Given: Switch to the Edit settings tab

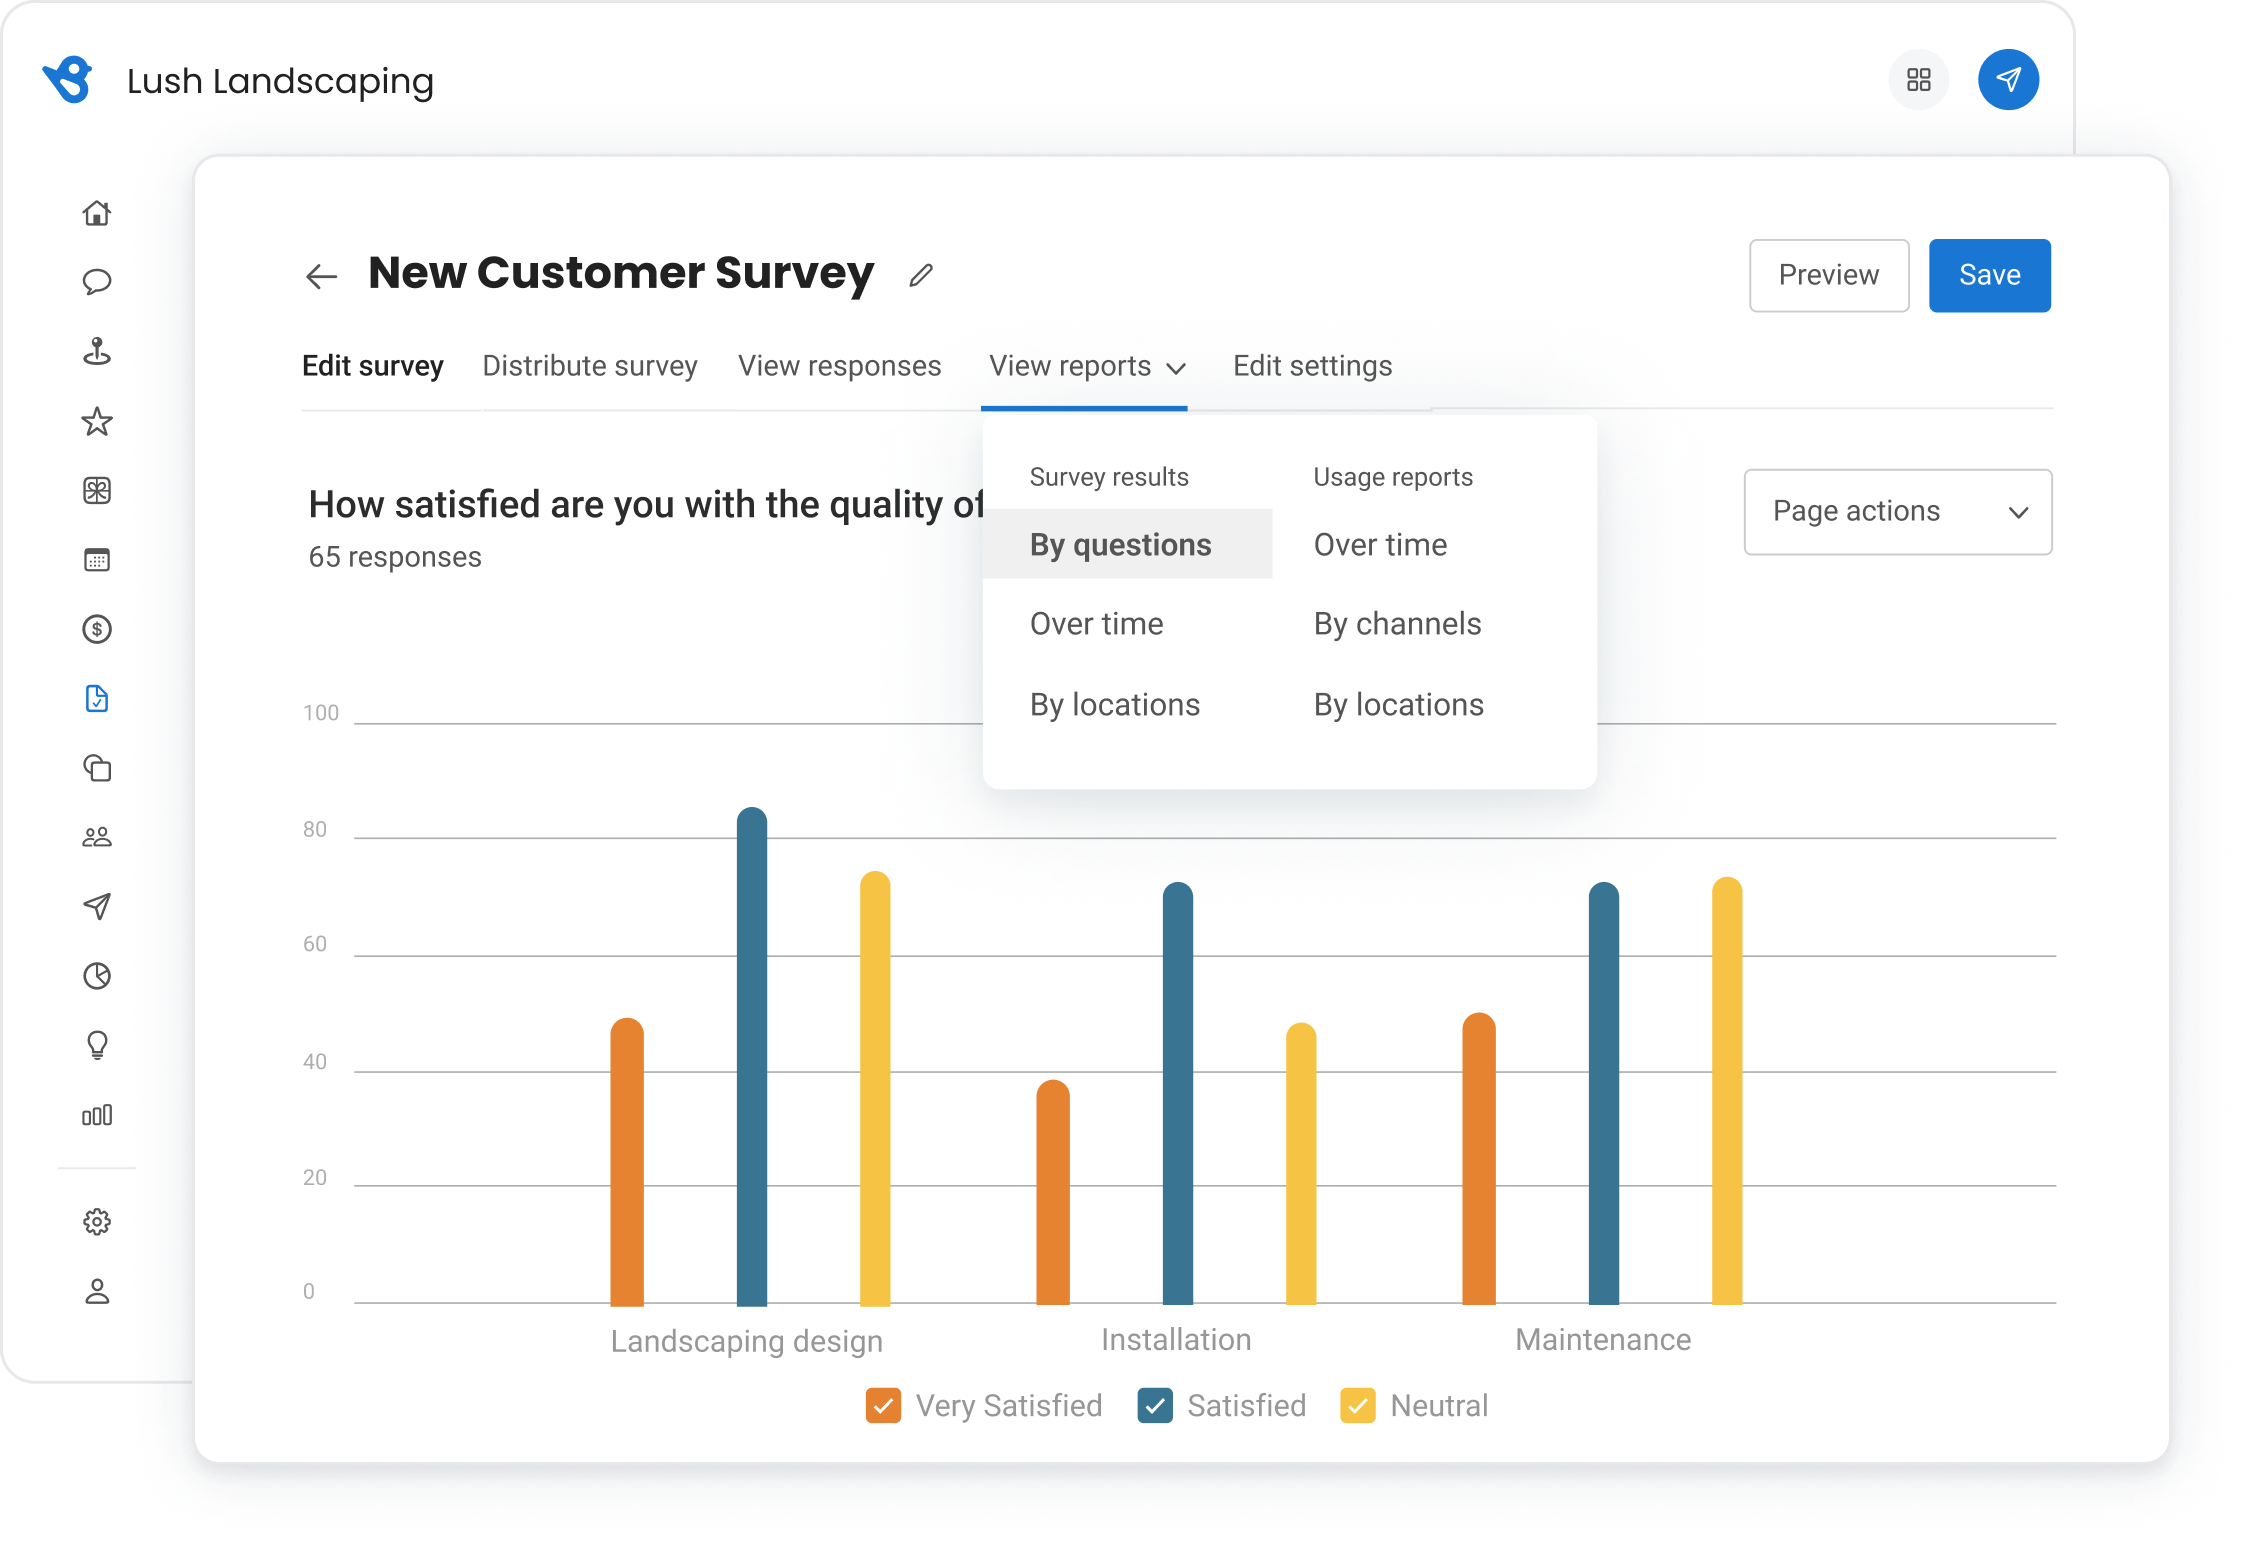Looking at the screenshot, I should click(x=1312, y=366).
